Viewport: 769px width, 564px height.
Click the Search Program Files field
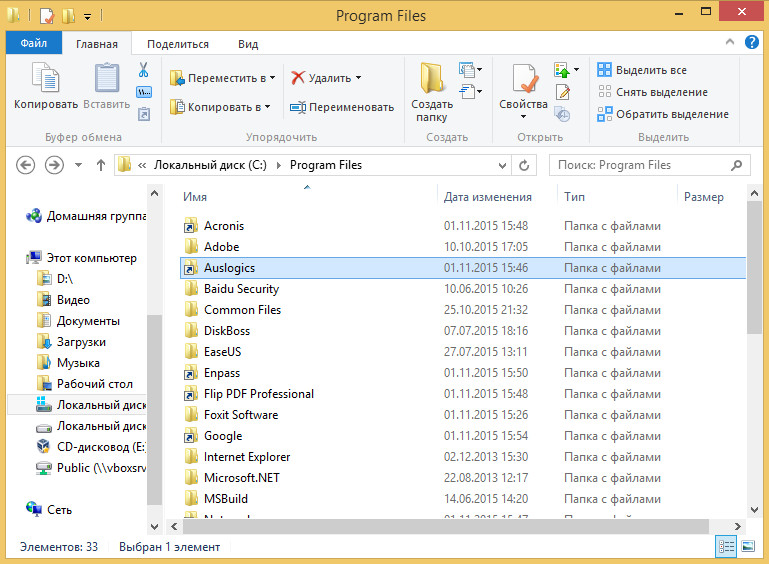649,165
